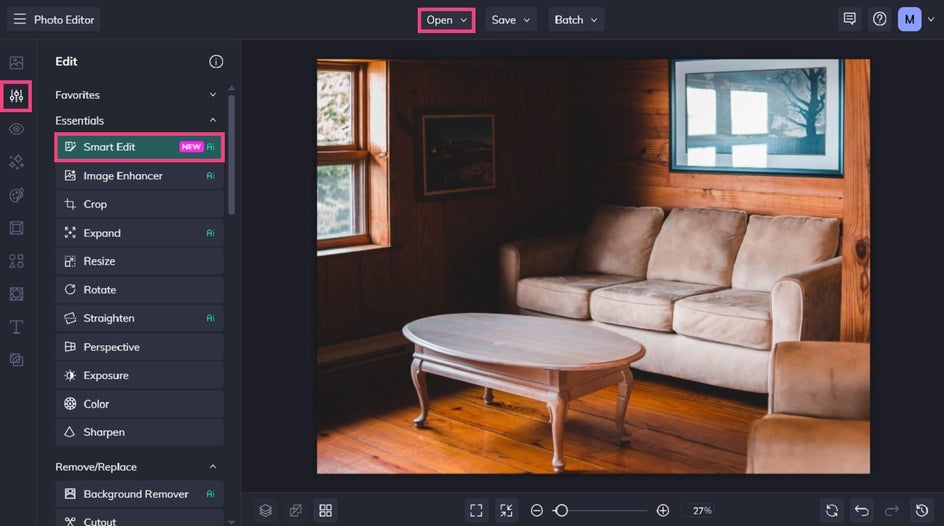Viewport: 944px width, 526px height.
Task: Open the Open dropdown menu
Action: (x=447, y=20)
